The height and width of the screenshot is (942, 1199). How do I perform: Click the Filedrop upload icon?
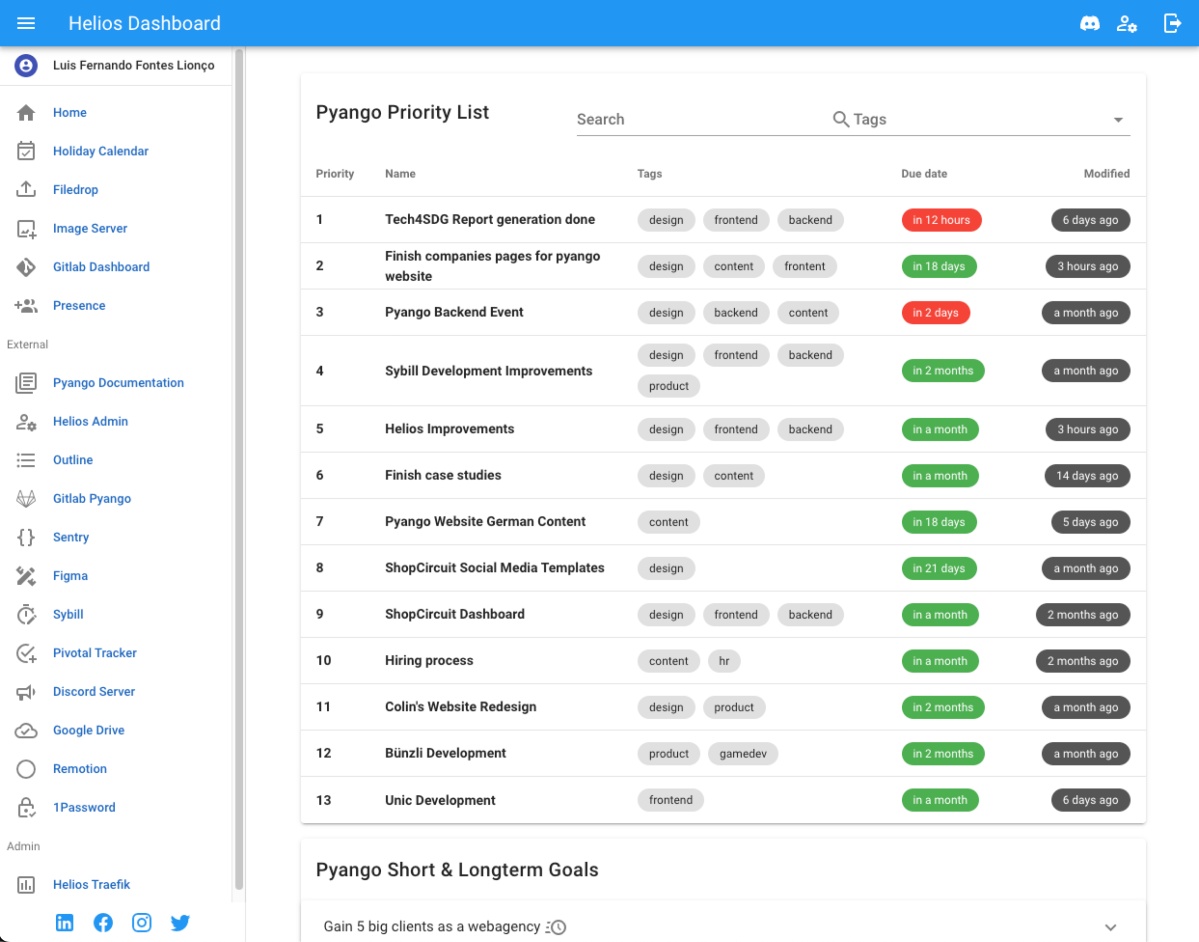tap(26, 190)
